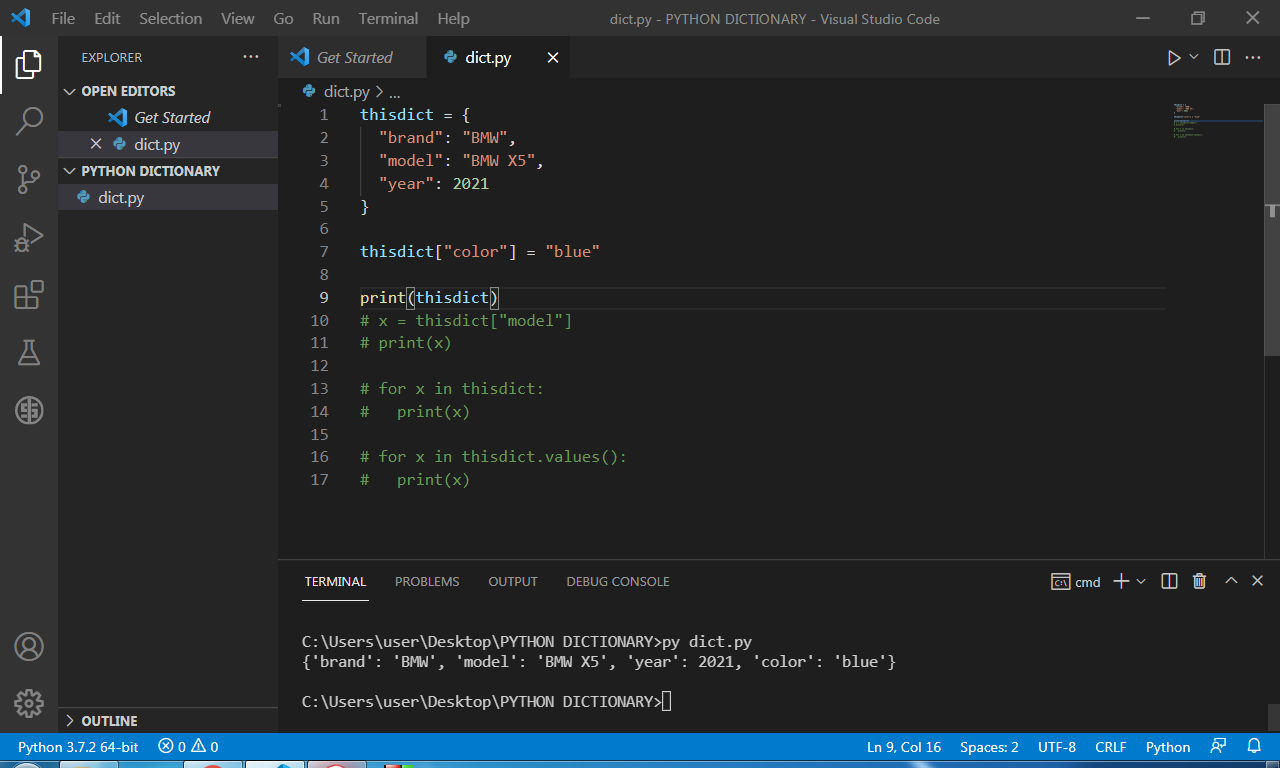
Task: Switch to the Get Started tab
Action: pyautogui.click(x=354, y=58)
